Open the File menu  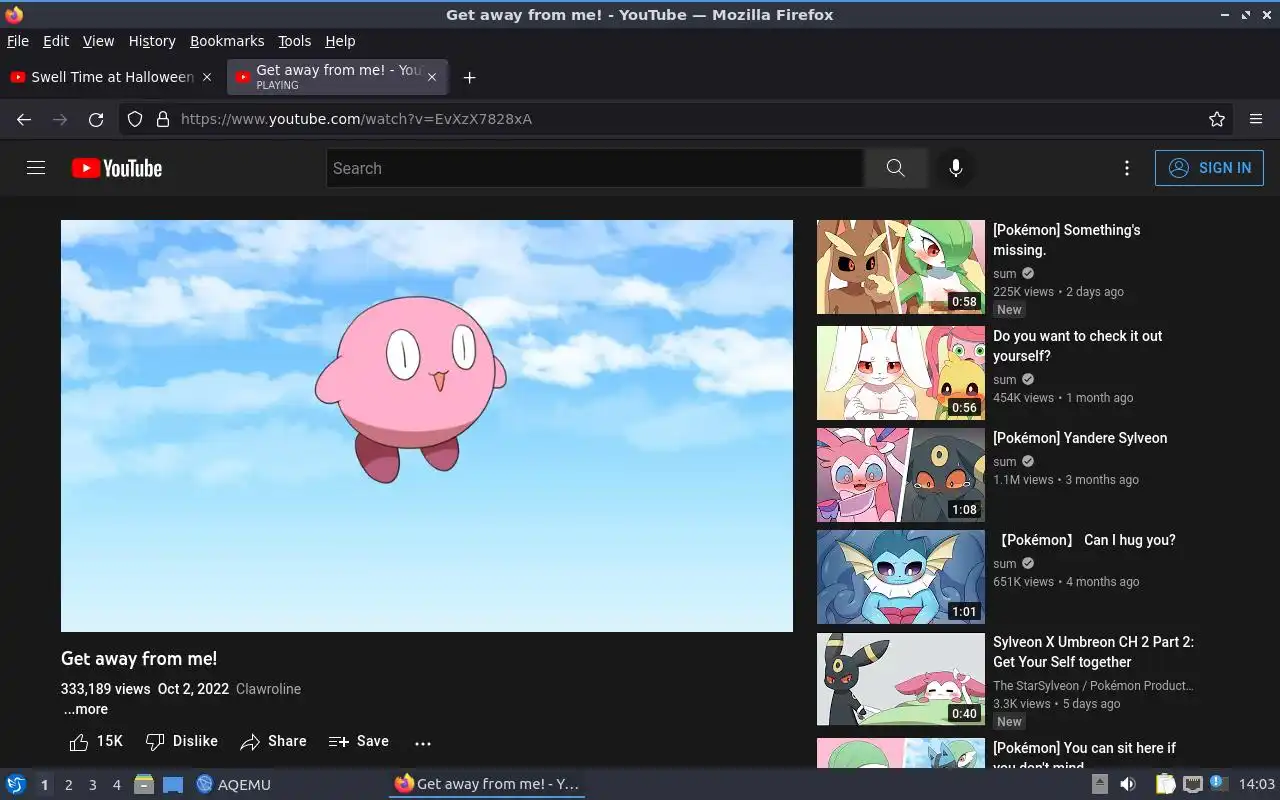click(18, 41)
